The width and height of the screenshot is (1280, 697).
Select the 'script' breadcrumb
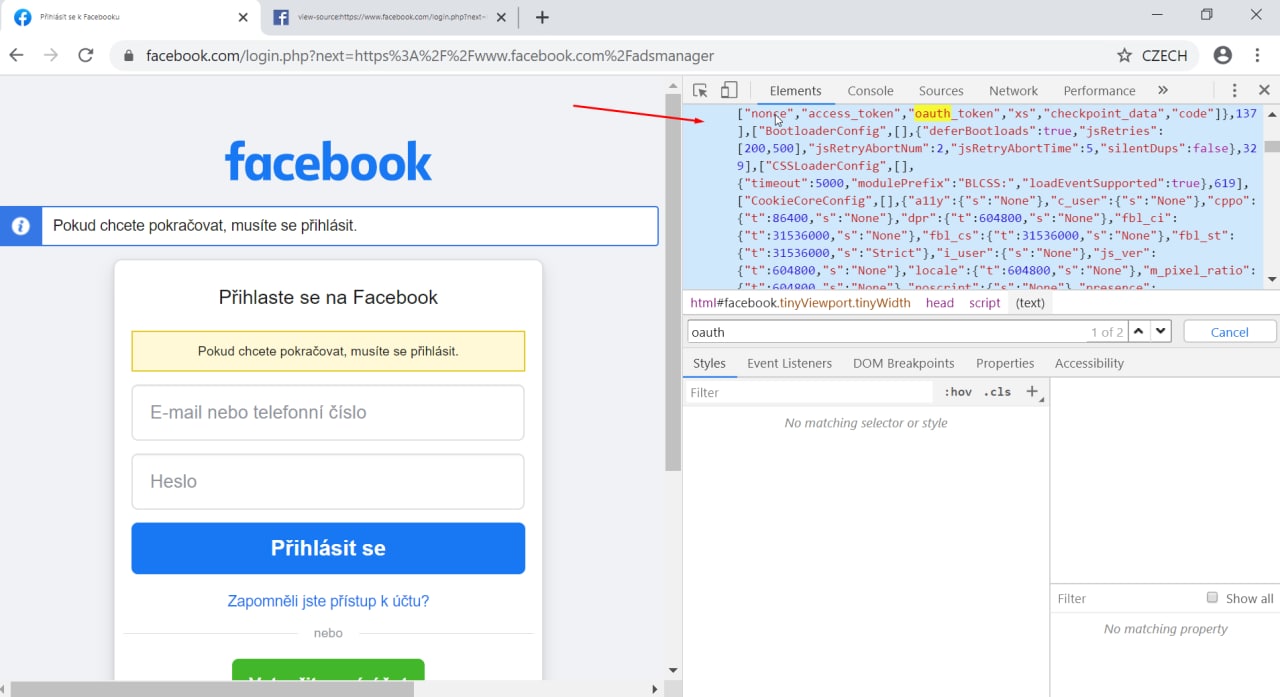click(984, 302)
